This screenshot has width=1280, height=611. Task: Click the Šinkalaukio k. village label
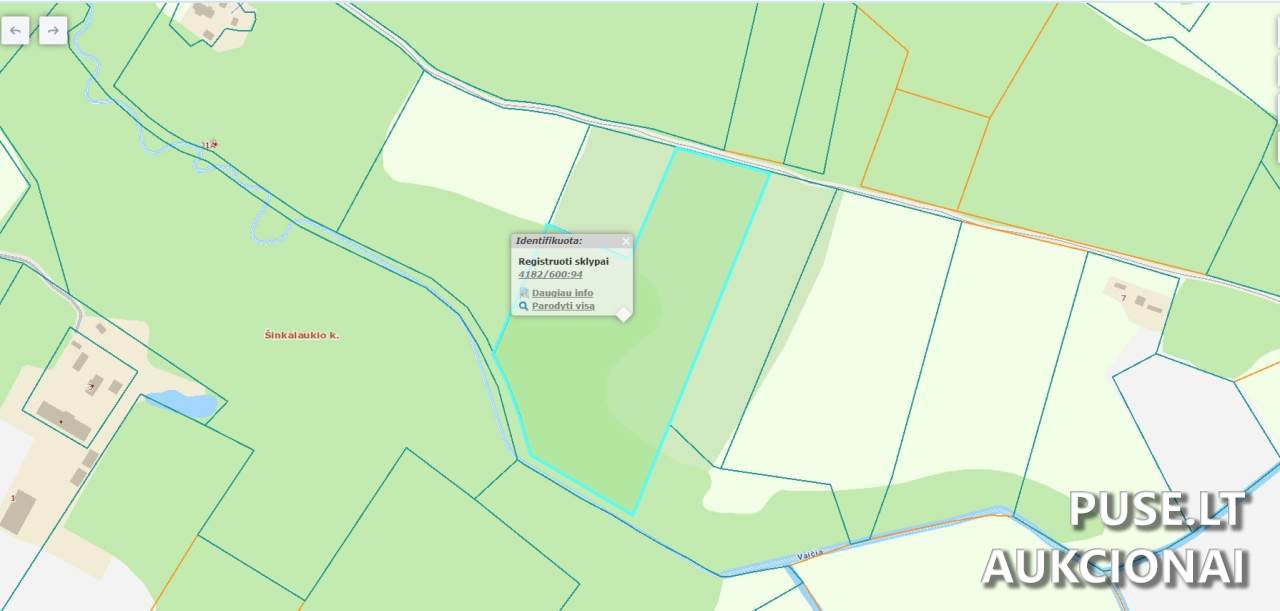click(301, 335)
